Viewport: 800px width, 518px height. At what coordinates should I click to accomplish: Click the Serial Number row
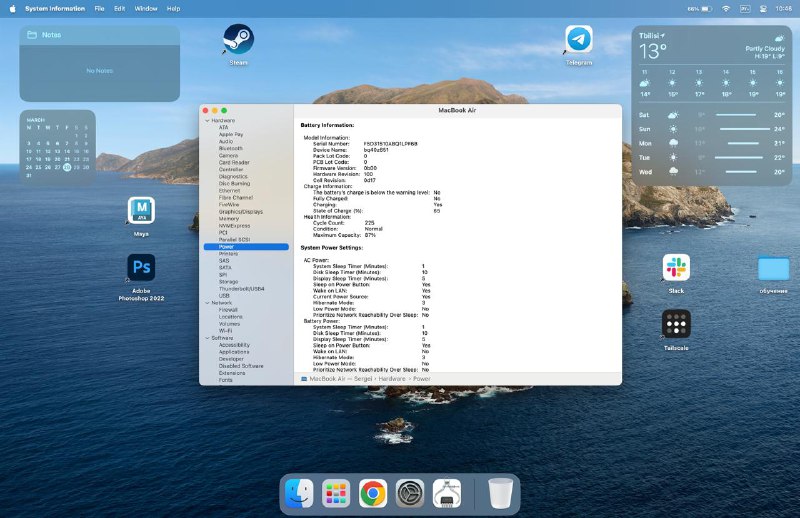(365, 144)
